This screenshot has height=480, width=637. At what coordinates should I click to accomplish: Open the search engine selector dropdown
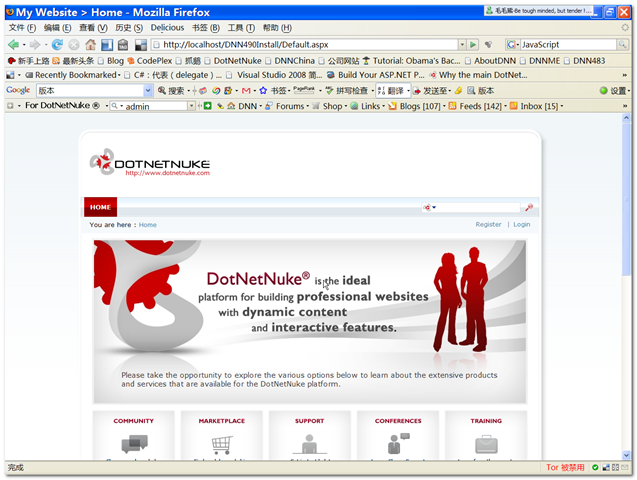pos(513,44)
